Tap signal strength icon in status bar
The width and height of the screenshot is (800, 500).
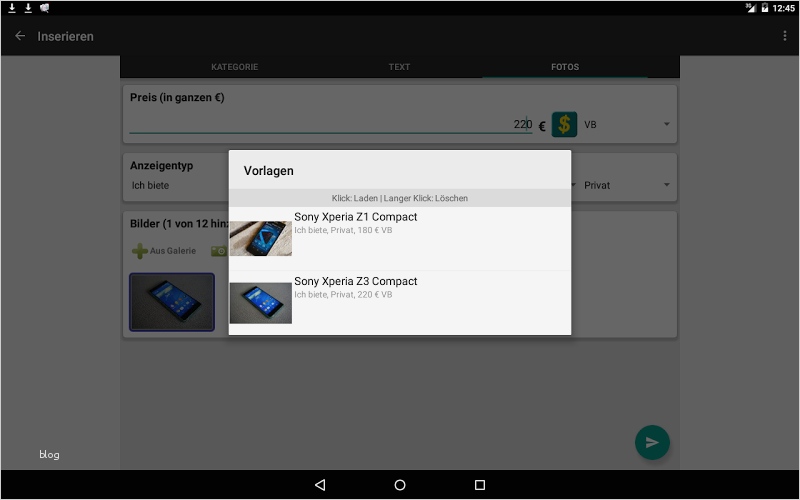pos(751,8)
